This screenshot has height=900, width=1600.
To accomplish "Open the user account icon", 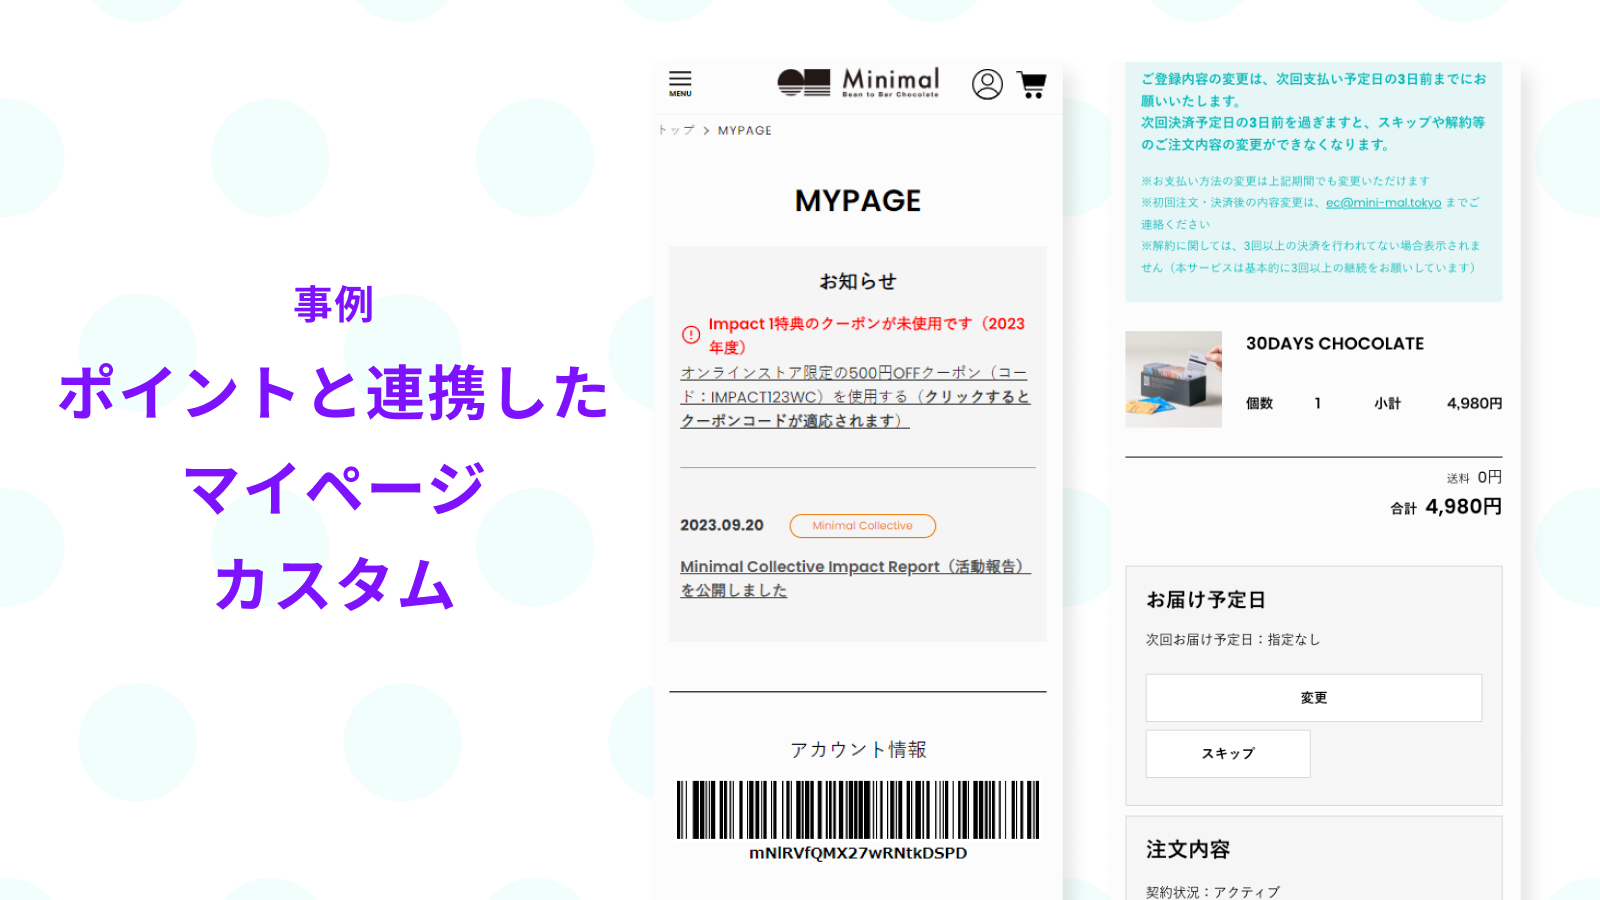I will tap(987, 84).
